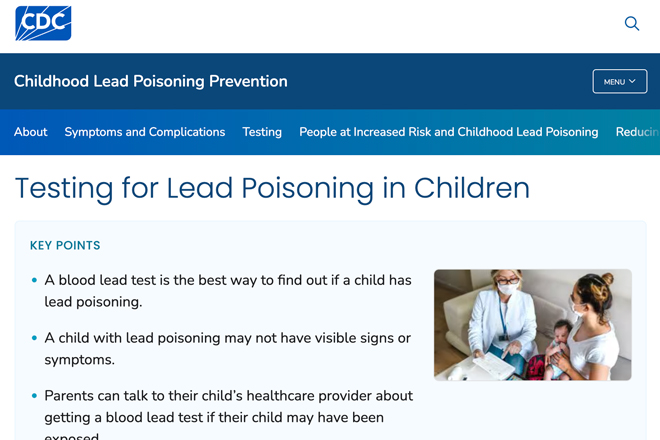This screenshot has height=440, width=660.
Task: Click the healthcare provider bullet text
Action: [229, 415]
